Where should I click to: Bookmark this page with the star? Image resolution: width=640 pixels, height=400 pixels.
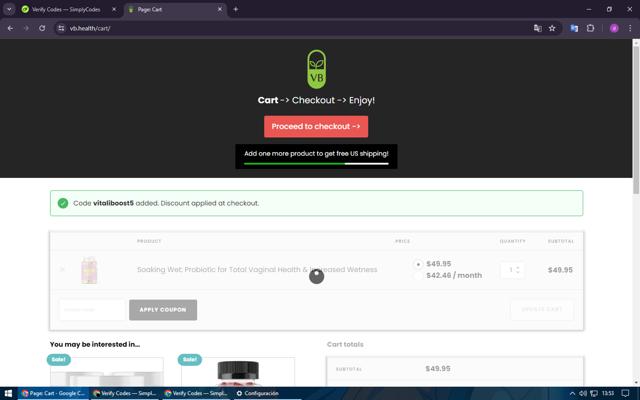[552, 28]
